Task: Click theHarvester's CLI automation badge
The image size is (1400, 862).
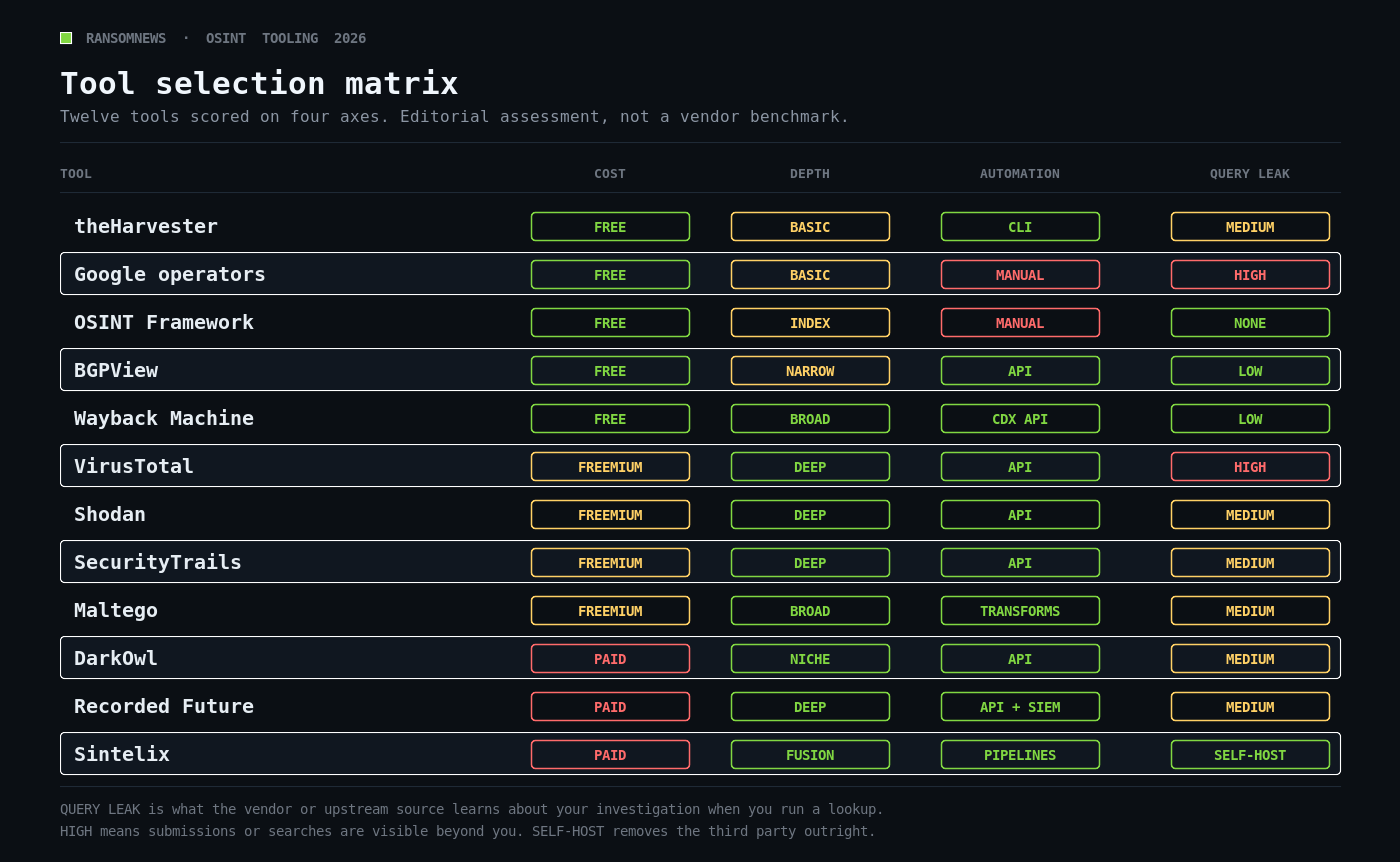Action: [1020, 227]
